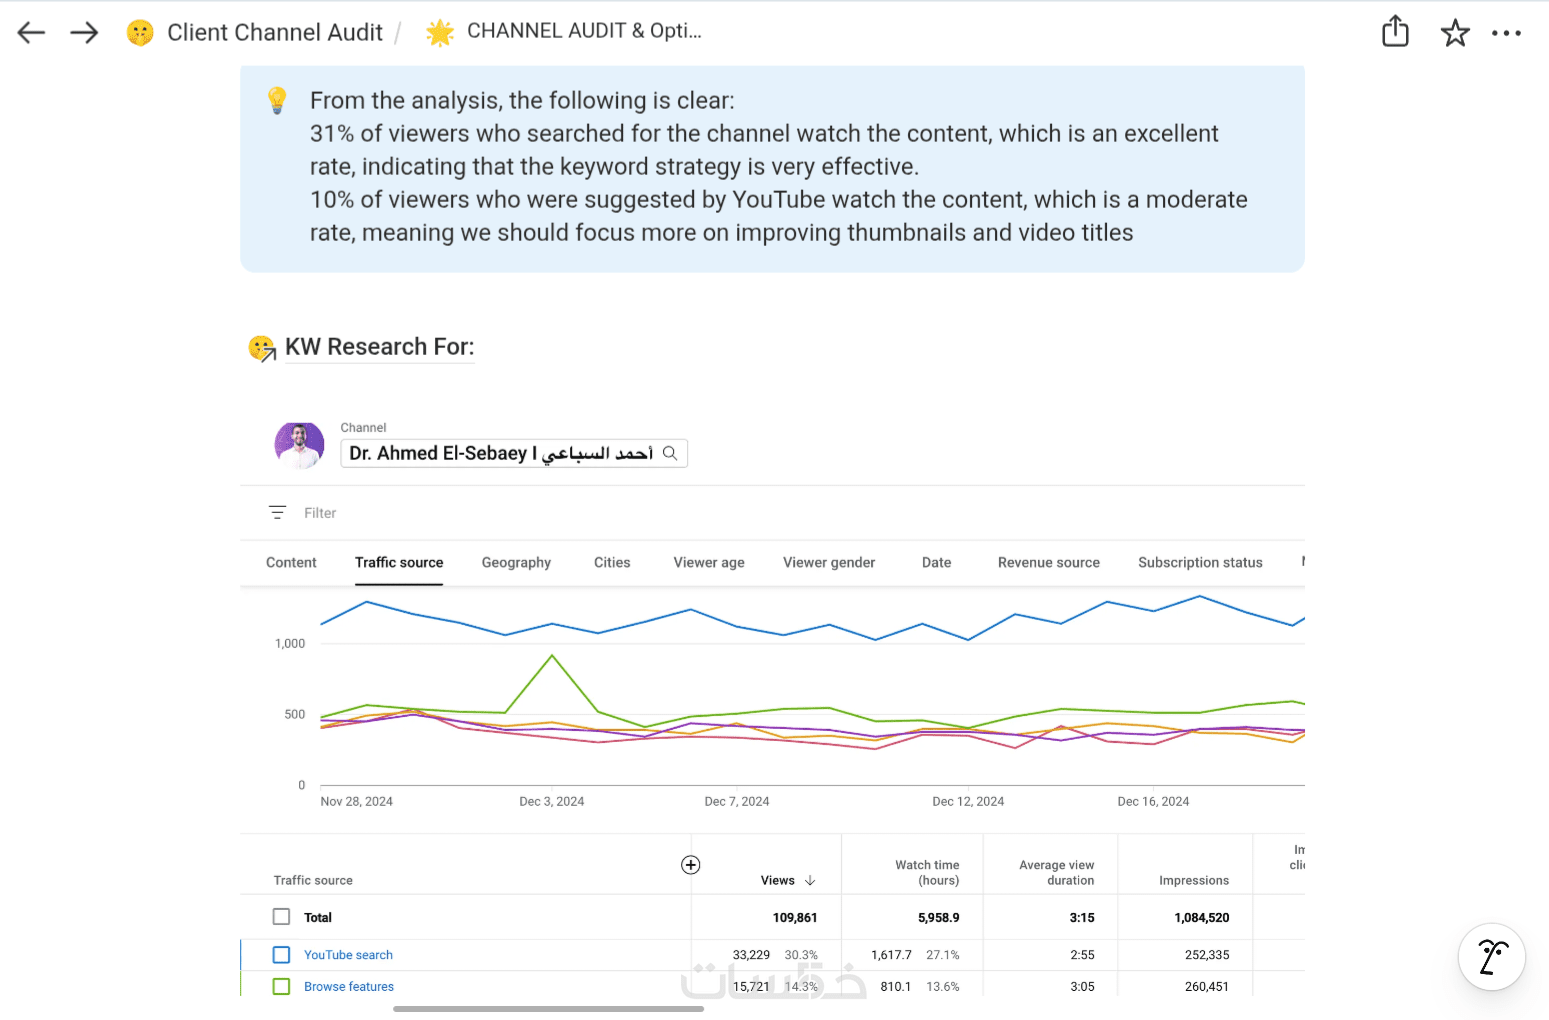1549x1020 pixels.
Task: Toggle the Total row checkbox
Action: pos(282,917)
